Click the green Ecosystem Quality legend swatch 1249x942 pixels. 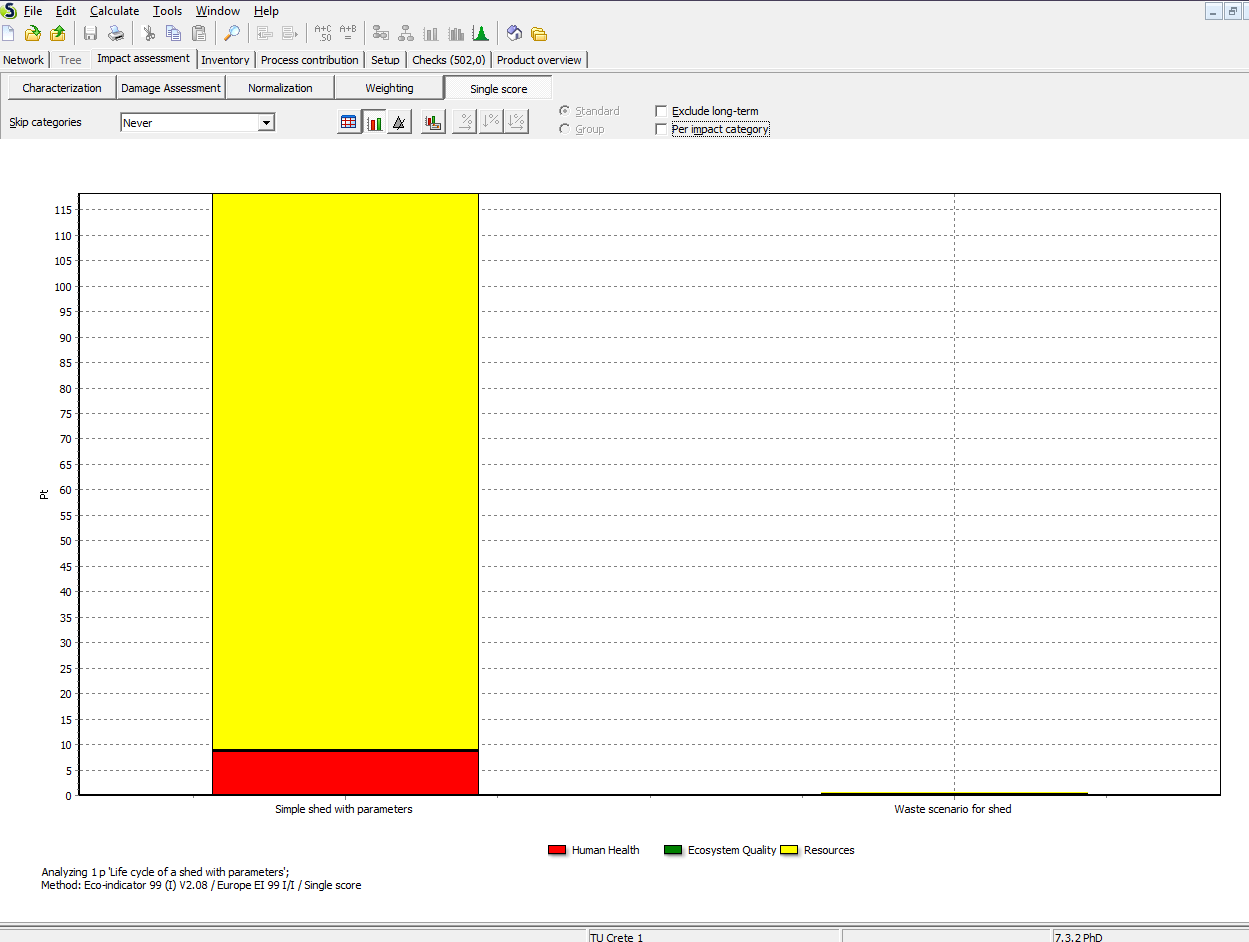pyautogui.click(x=673, y=850)
